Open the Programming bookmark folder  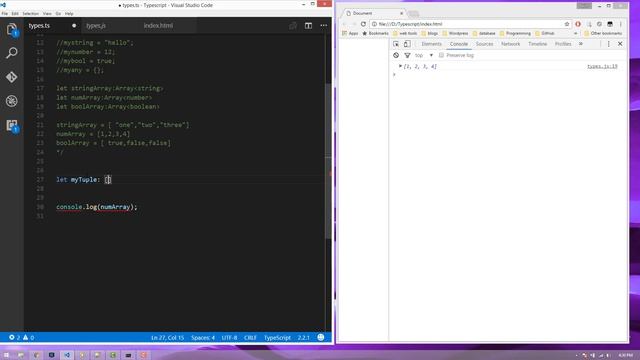coord(515,33)
